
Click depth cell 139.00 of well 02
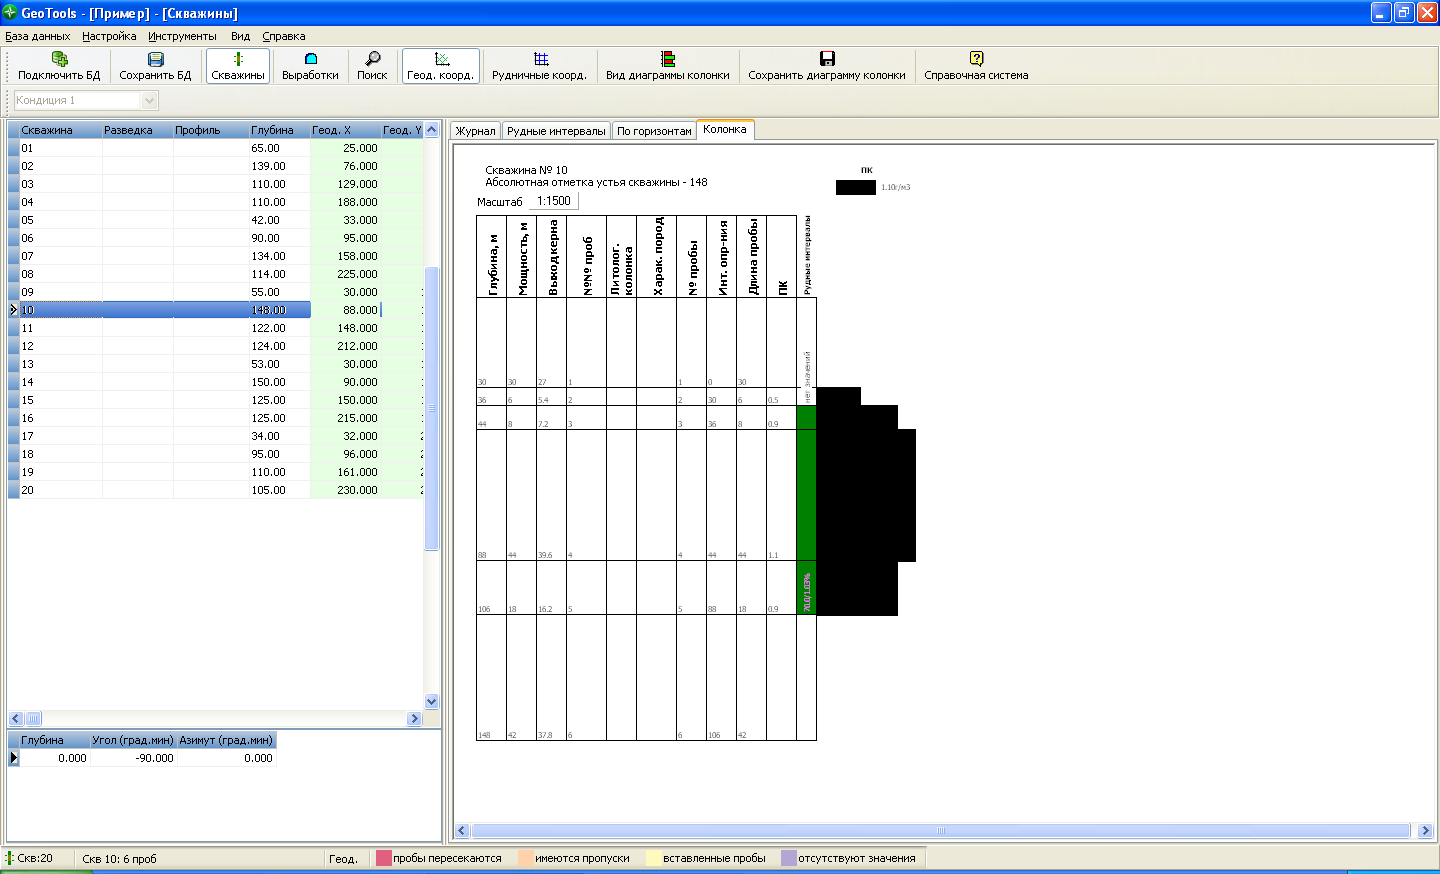[279, 166]
